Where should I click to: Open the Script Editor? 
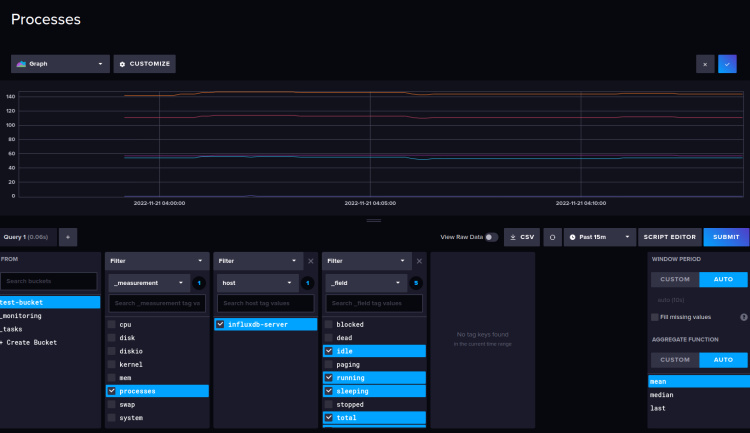[668, 237]
